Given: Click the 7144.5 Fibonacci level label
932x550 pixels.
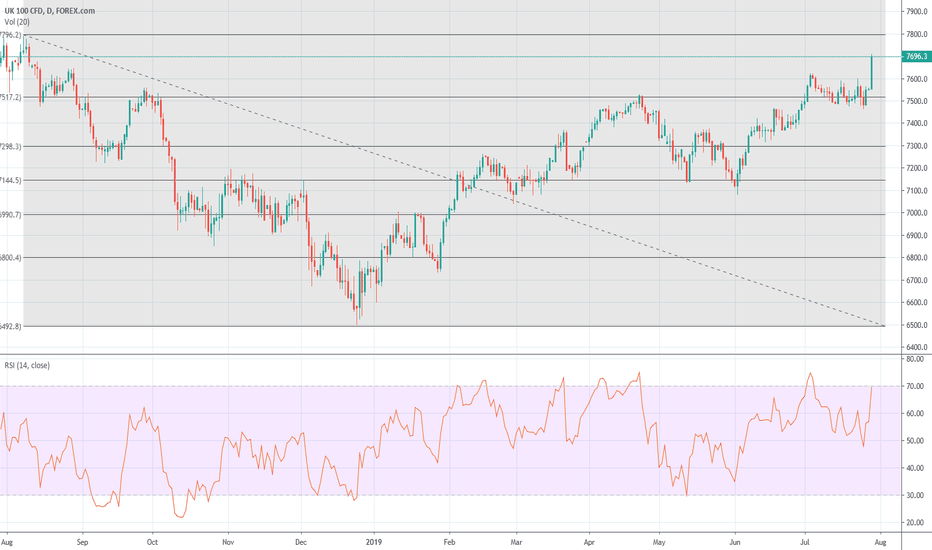Looking at the screenshot, I should pyautogui.click(x=10, y=180).
